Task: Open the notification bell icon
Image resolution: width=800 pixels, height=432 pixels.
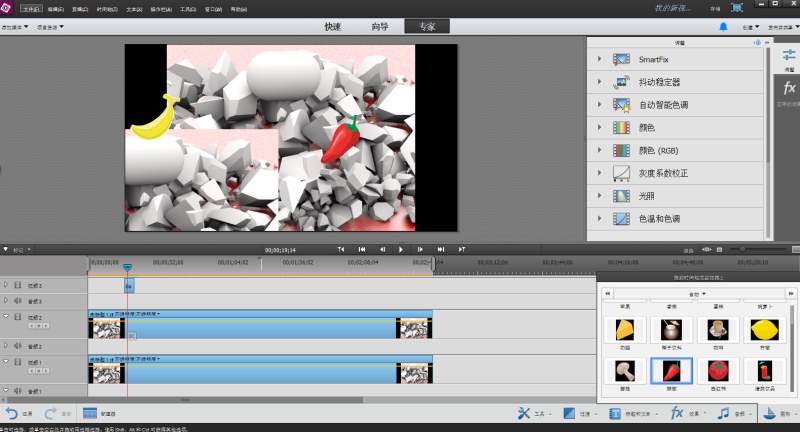Action: [723, 27]
